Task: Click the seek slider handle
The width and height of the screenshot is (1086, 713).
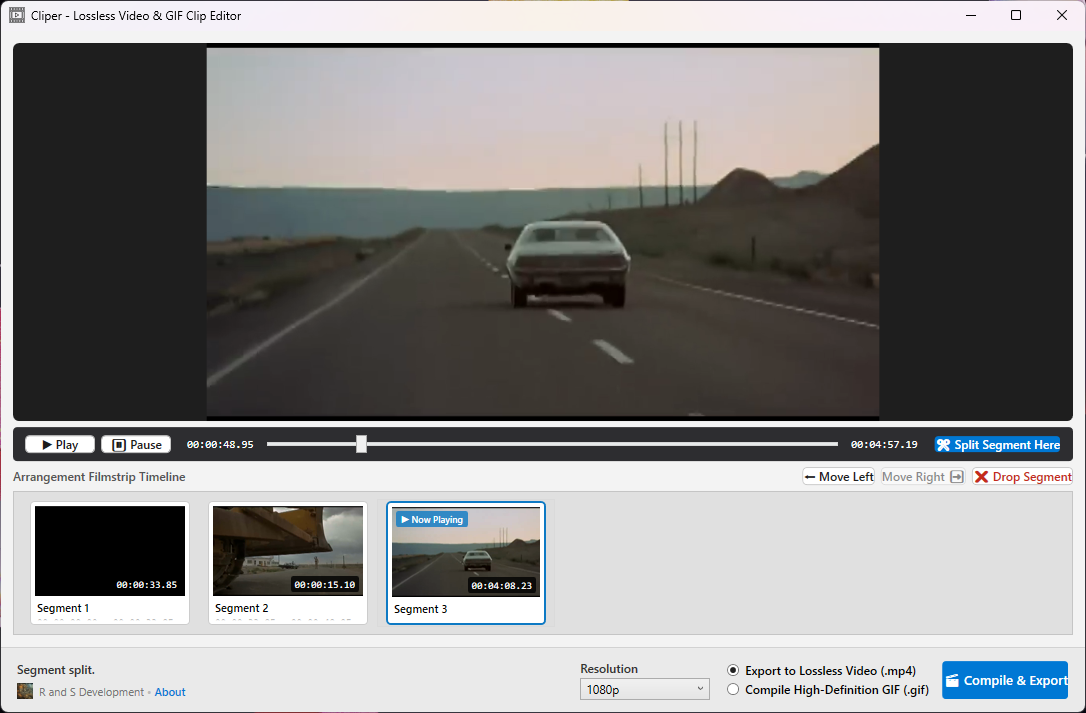Action: pos(362,444)
